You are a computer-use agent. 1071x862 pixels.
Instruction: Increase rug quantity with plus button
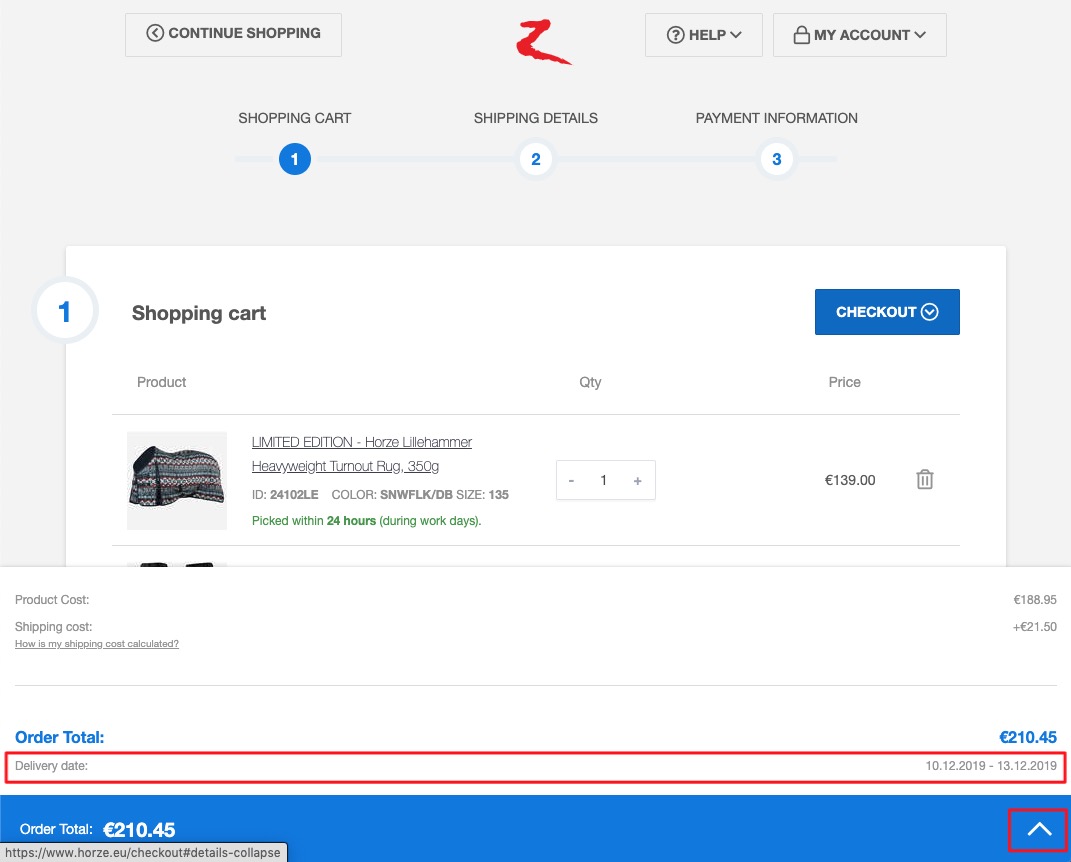[x=637, y=481]
